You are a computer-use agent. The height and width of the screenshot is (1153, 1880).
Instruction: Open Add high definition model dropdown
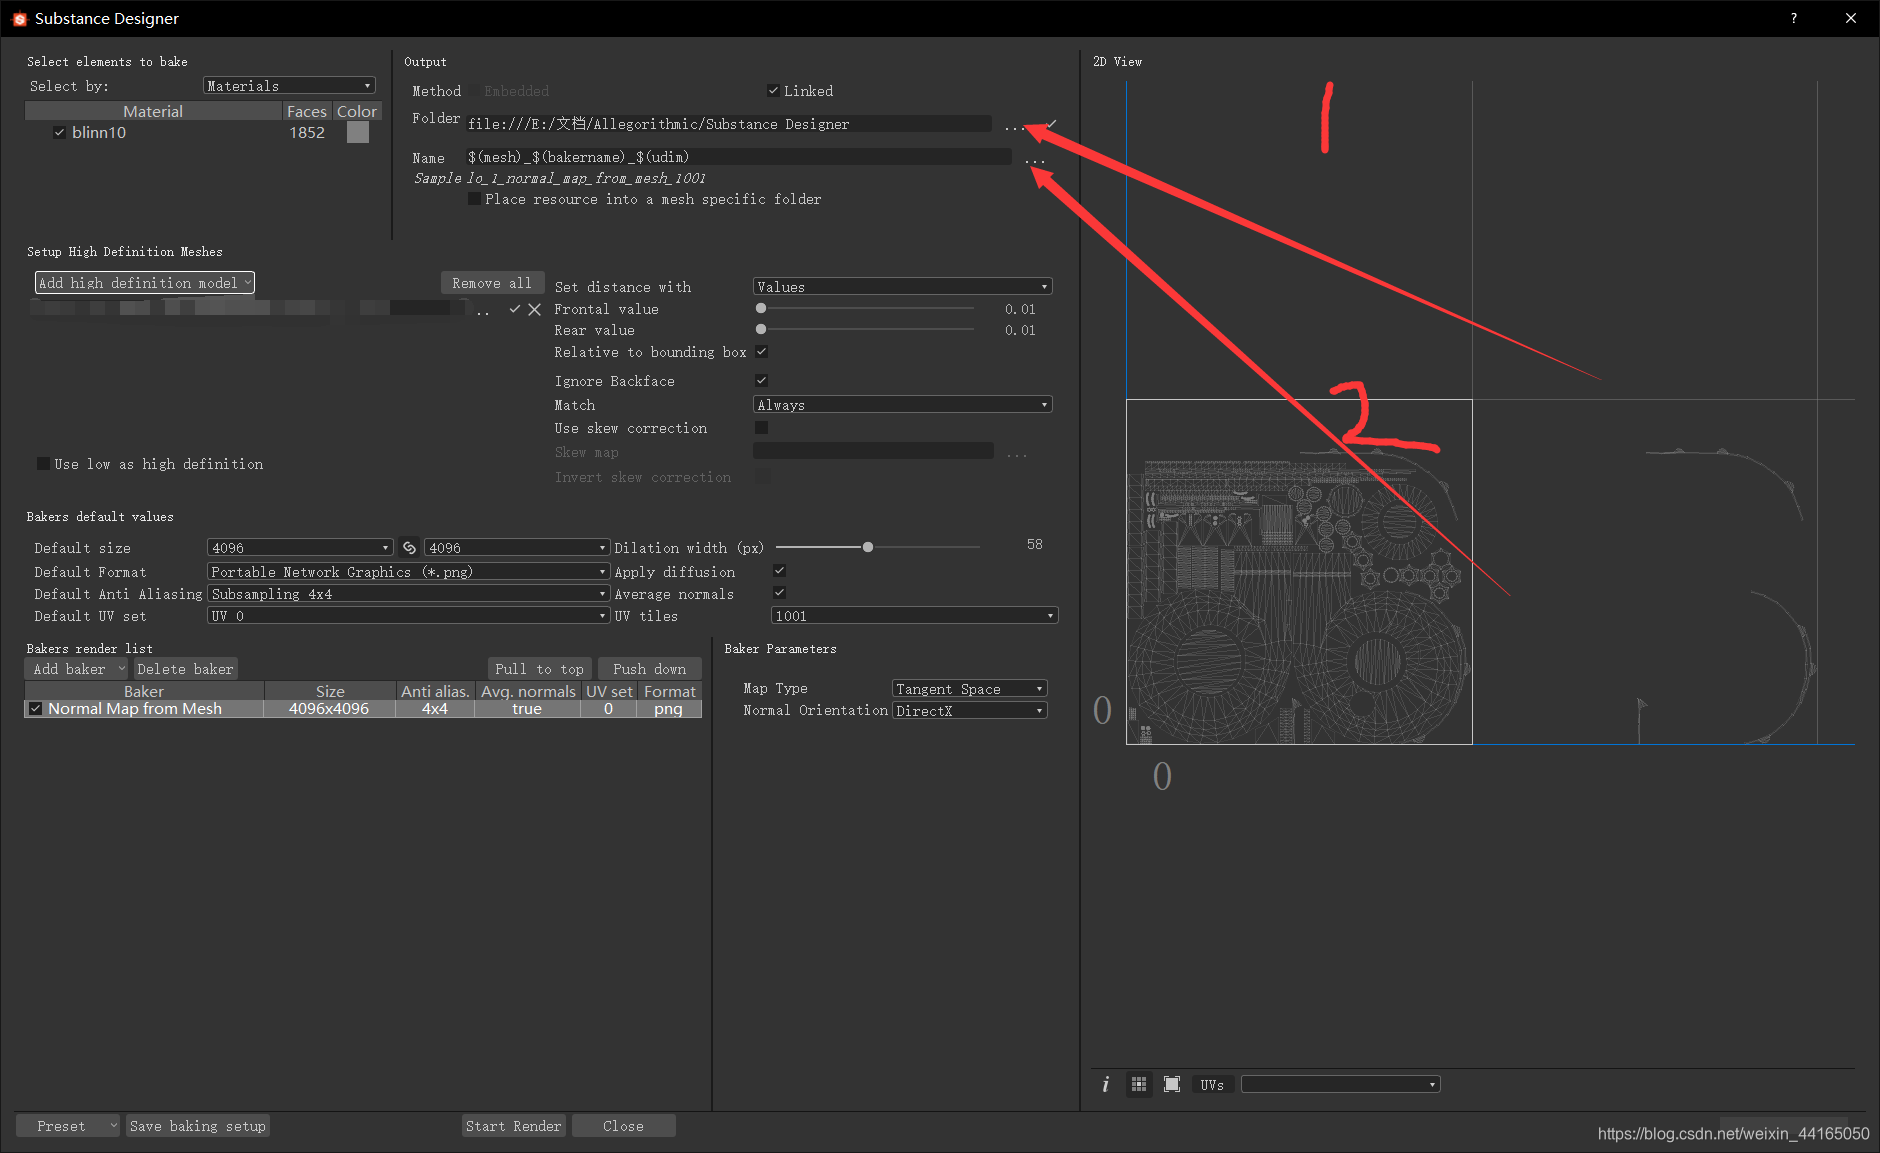click(145, 283)
